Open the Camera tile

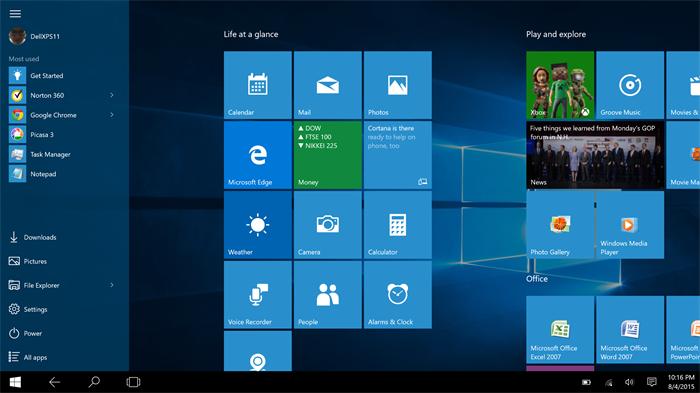tap(328, 225)
